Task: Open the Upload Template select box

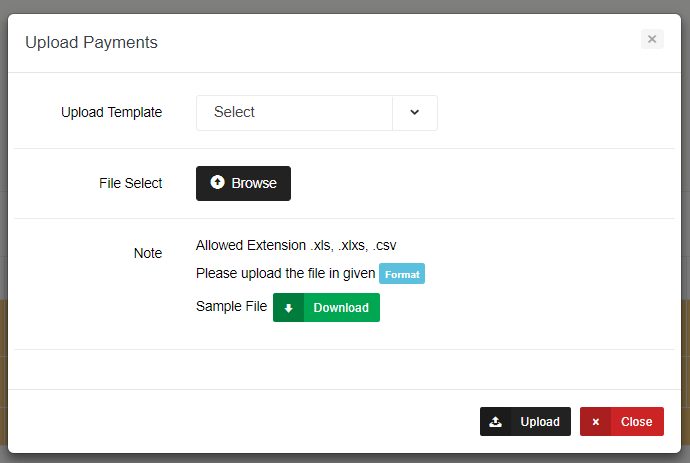Action: (x=295, y=113)
